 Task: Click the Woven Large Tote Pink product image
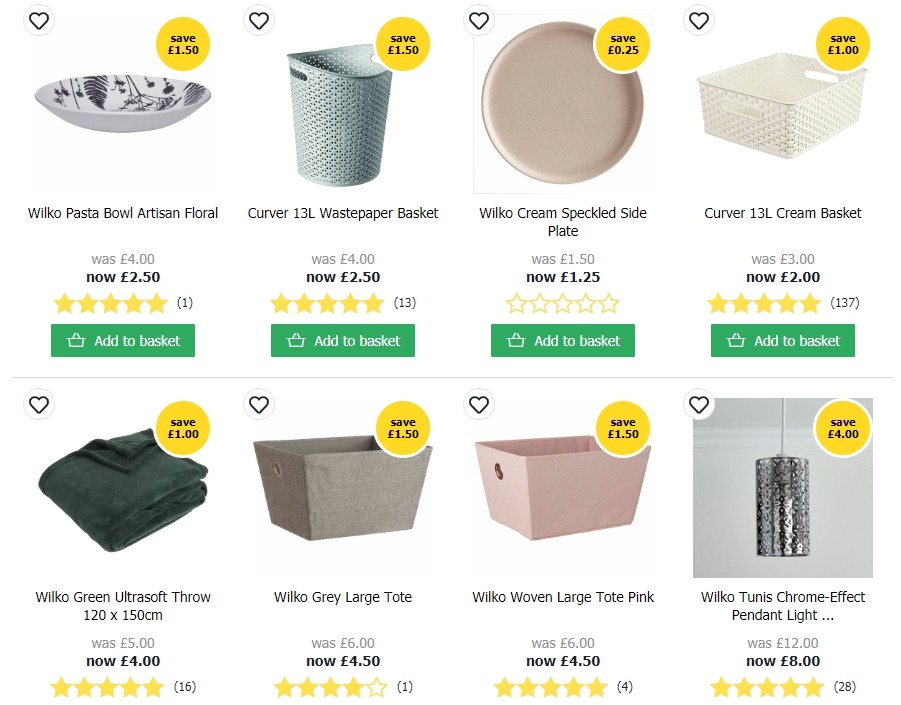coord(562,489)
